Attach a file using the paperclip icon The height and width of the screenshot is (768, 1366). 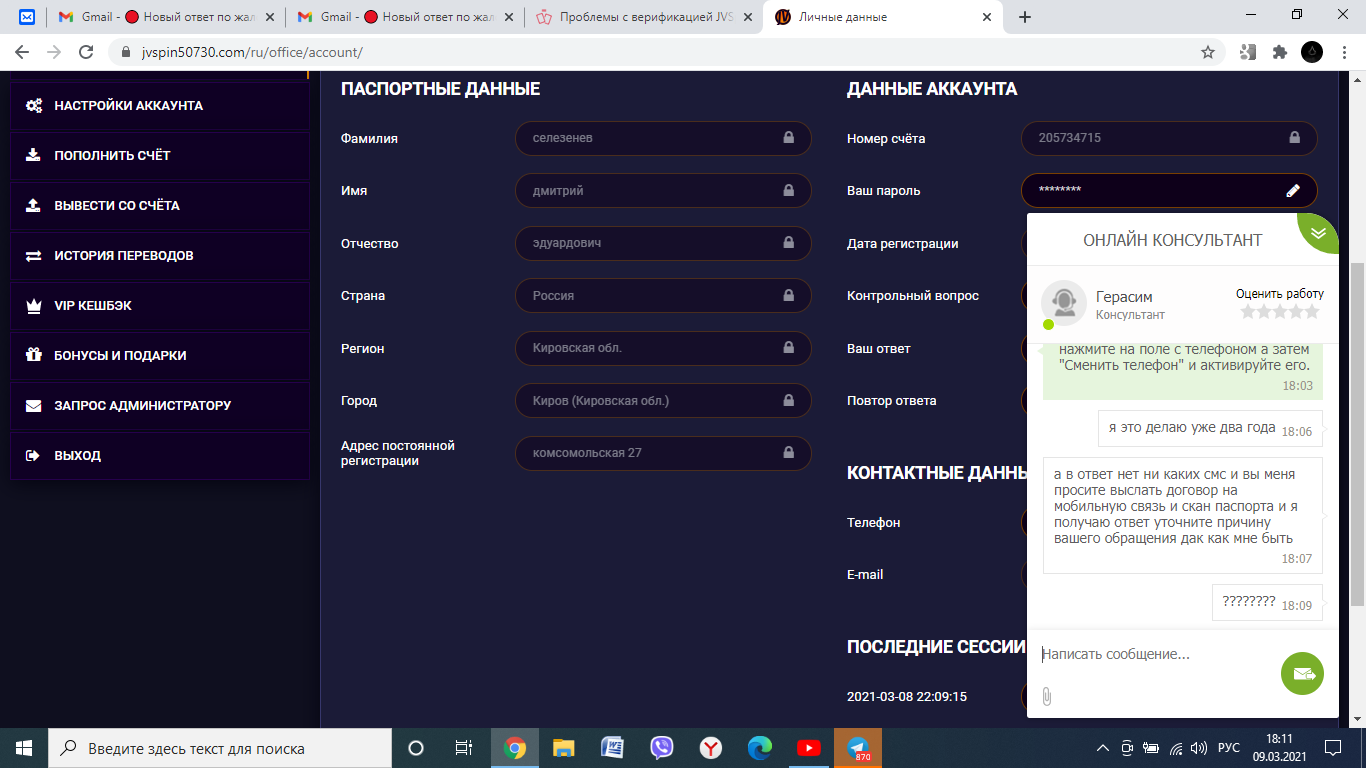pyautogui.click(x=1046, y=696)
